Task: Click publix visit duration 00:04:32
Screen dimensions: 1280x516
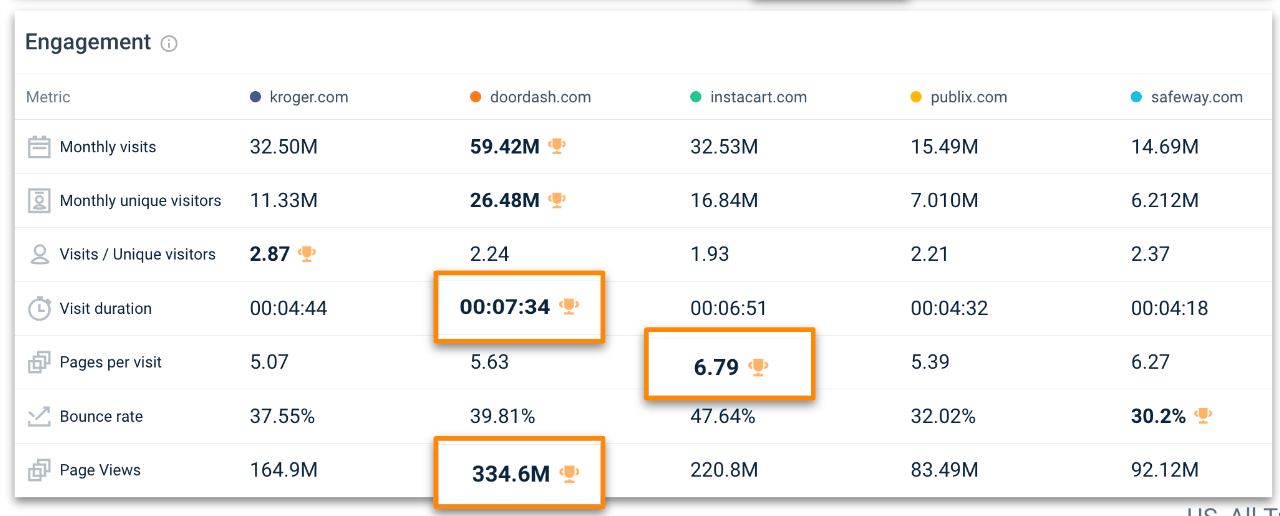Action: [x=949, y=309]
